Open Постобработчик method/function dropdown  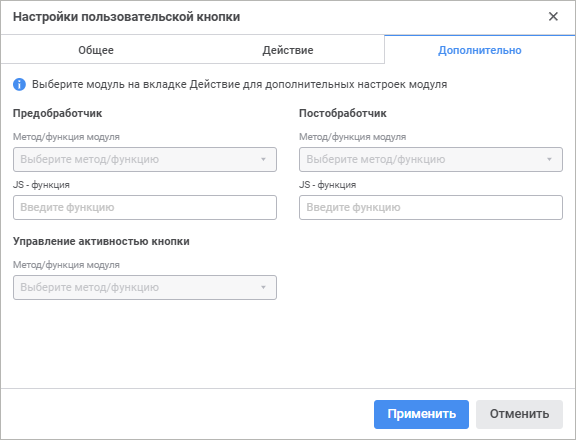click(431, 159)
